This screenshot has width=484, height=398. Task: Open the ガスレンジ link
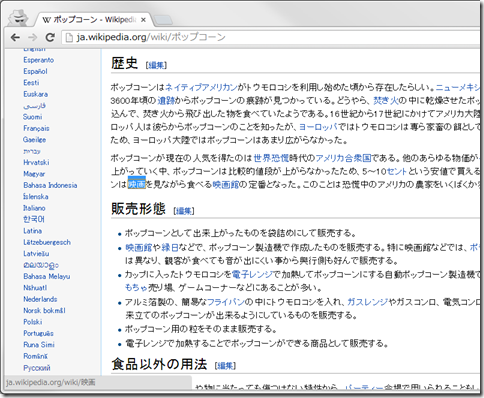tap(367, 302)
